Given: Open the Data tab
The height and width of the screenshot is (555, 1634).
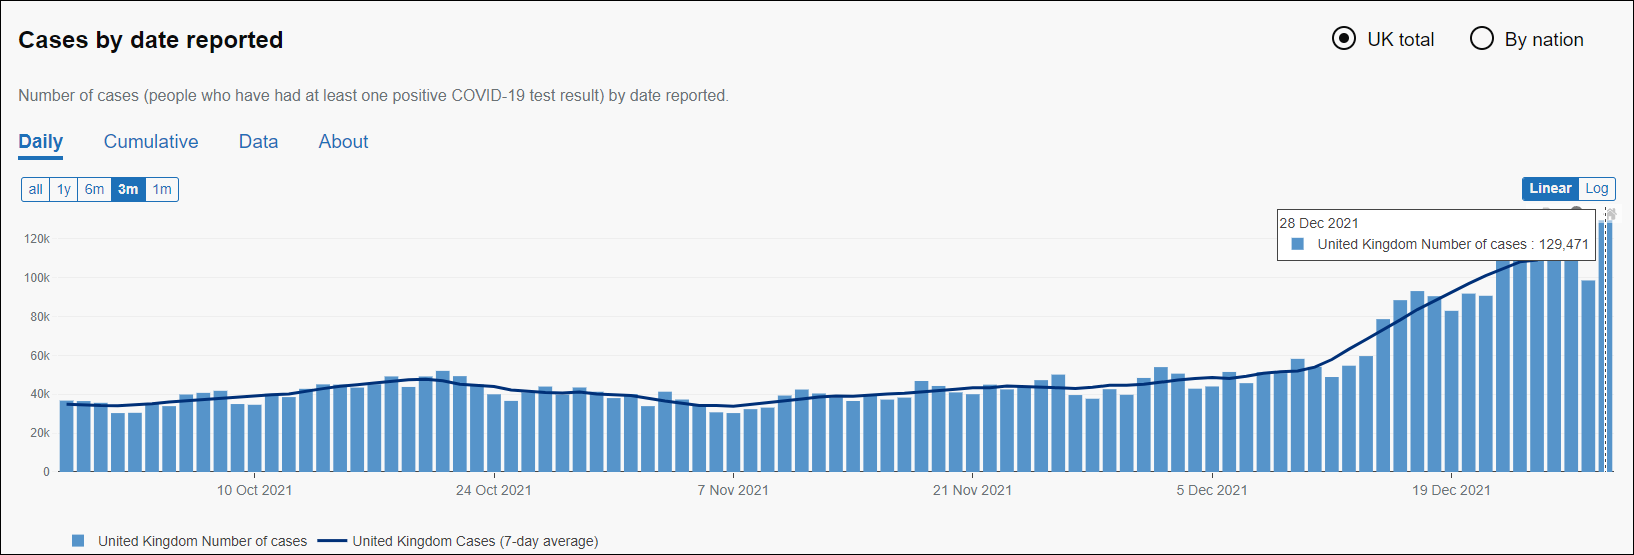Looking at the screenshot, I should point(258,142).
